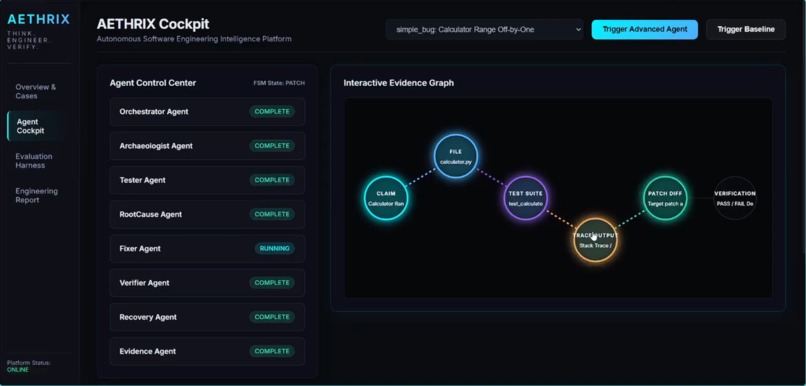
Task: Select the Verifier Agent row
Action: click(207, 283)
